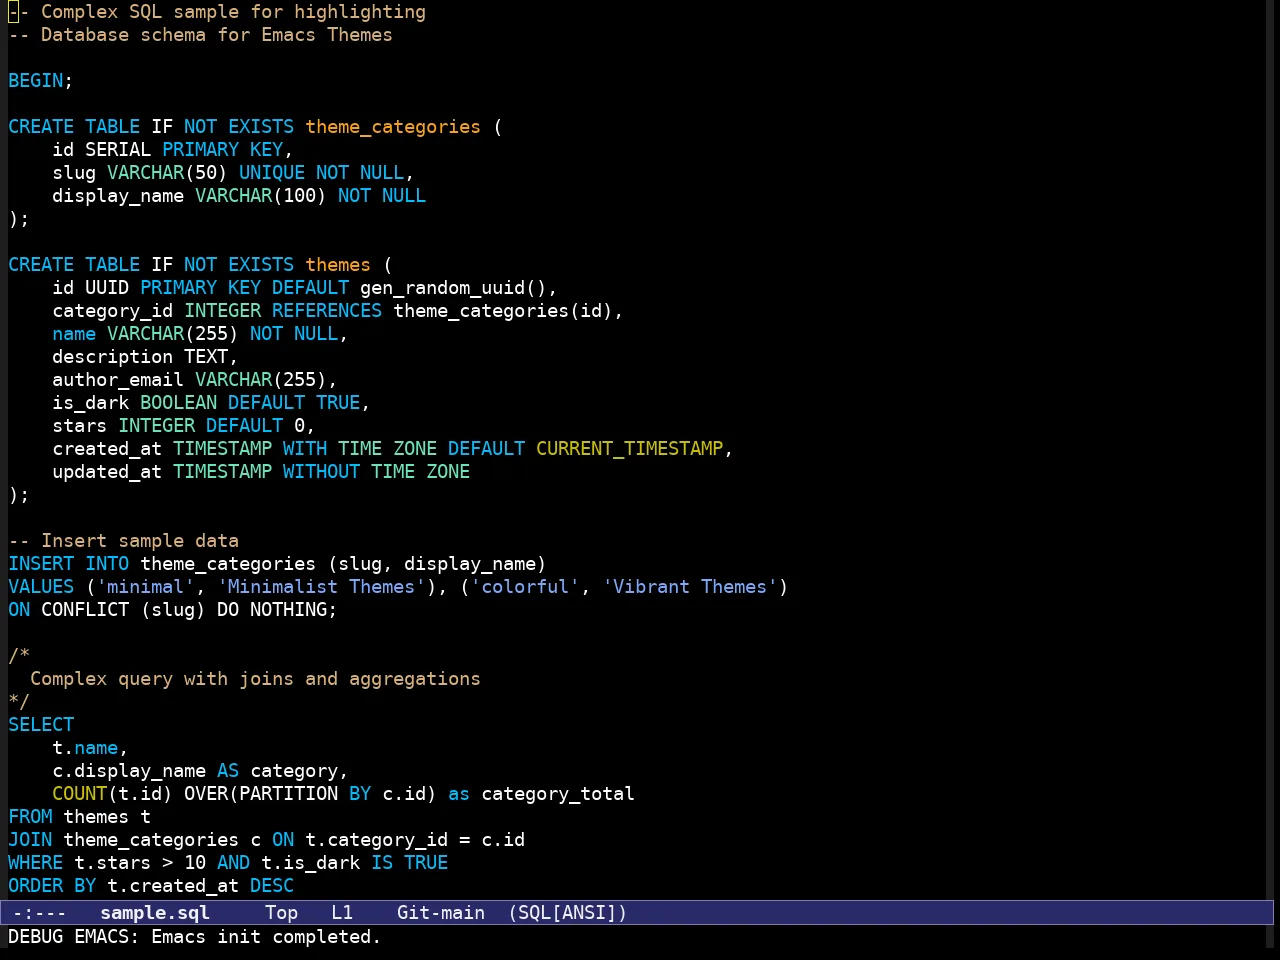The image size is (1280, 960).
Task: Click 'SERIAL' in the id column line
Action: tap(118, 150)
